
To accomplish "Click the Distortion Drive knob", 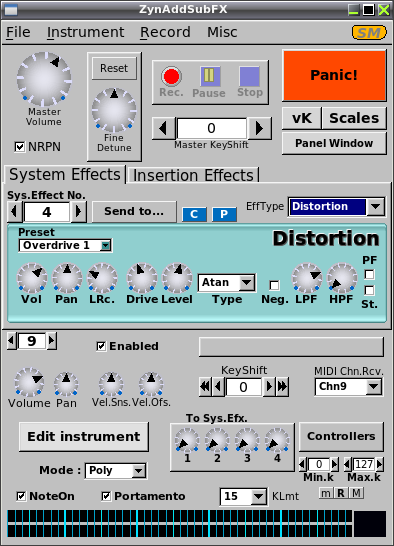I will [x=141, y=278].
